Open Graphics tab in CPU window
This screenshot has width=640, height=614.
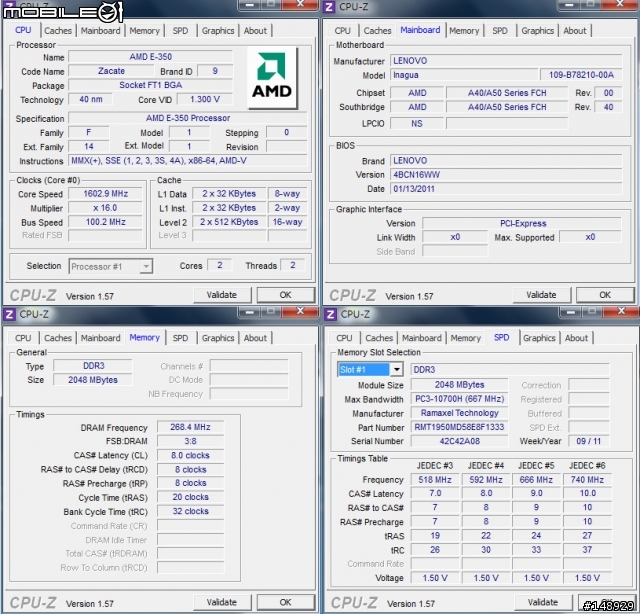218,31
